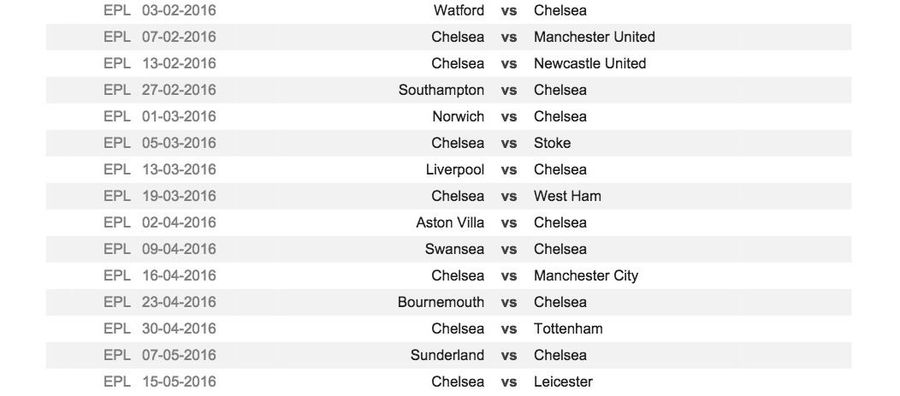
Task: Click the vs text in Sunderland row
Action: pos(509,355)
